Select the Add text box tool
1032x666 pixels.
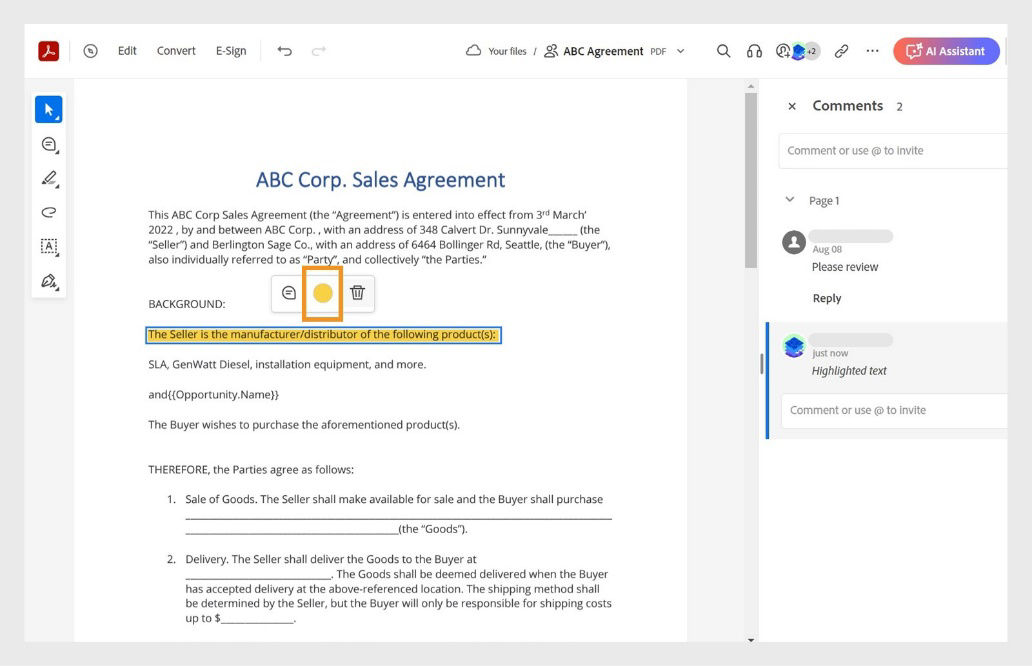coord(48,247)
